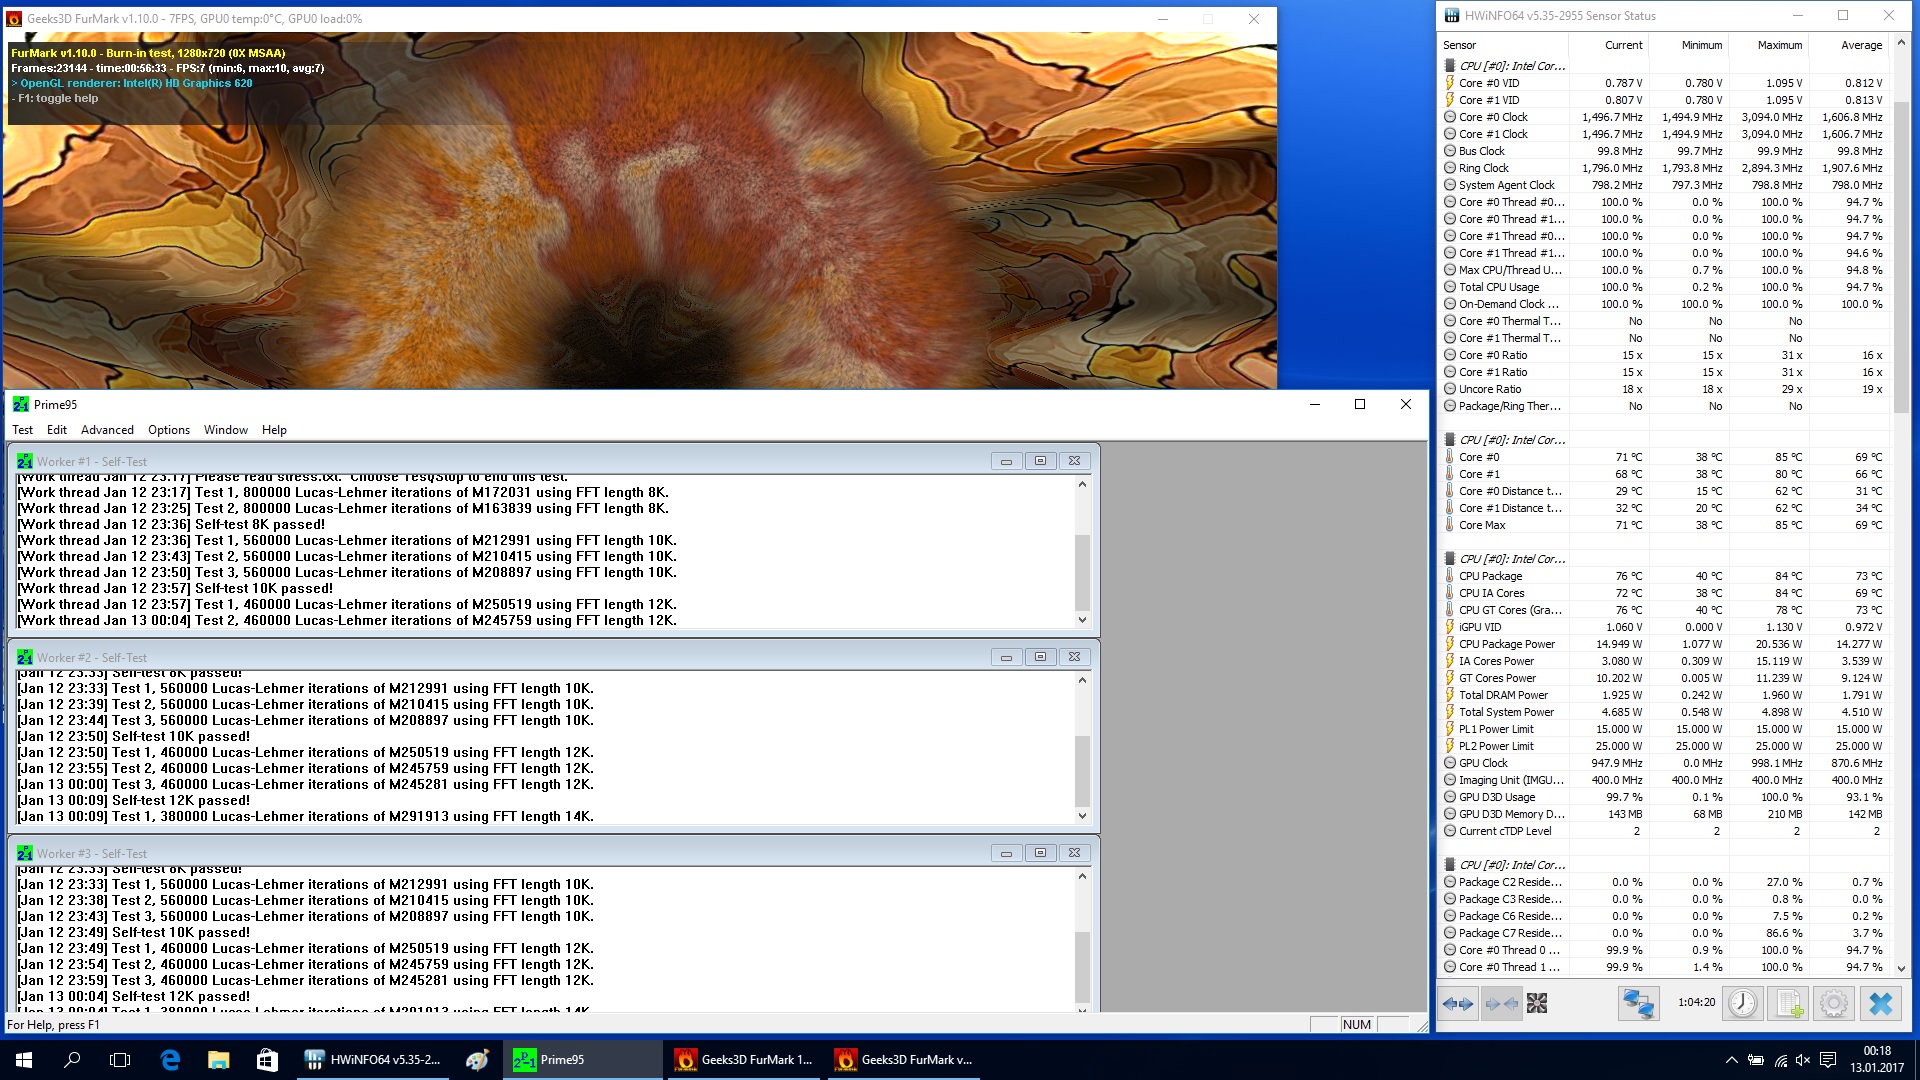Maximize Worker #2 Self-Test child window
The width and height of the screenshot is (1920, 1080).
point(1040,657)
